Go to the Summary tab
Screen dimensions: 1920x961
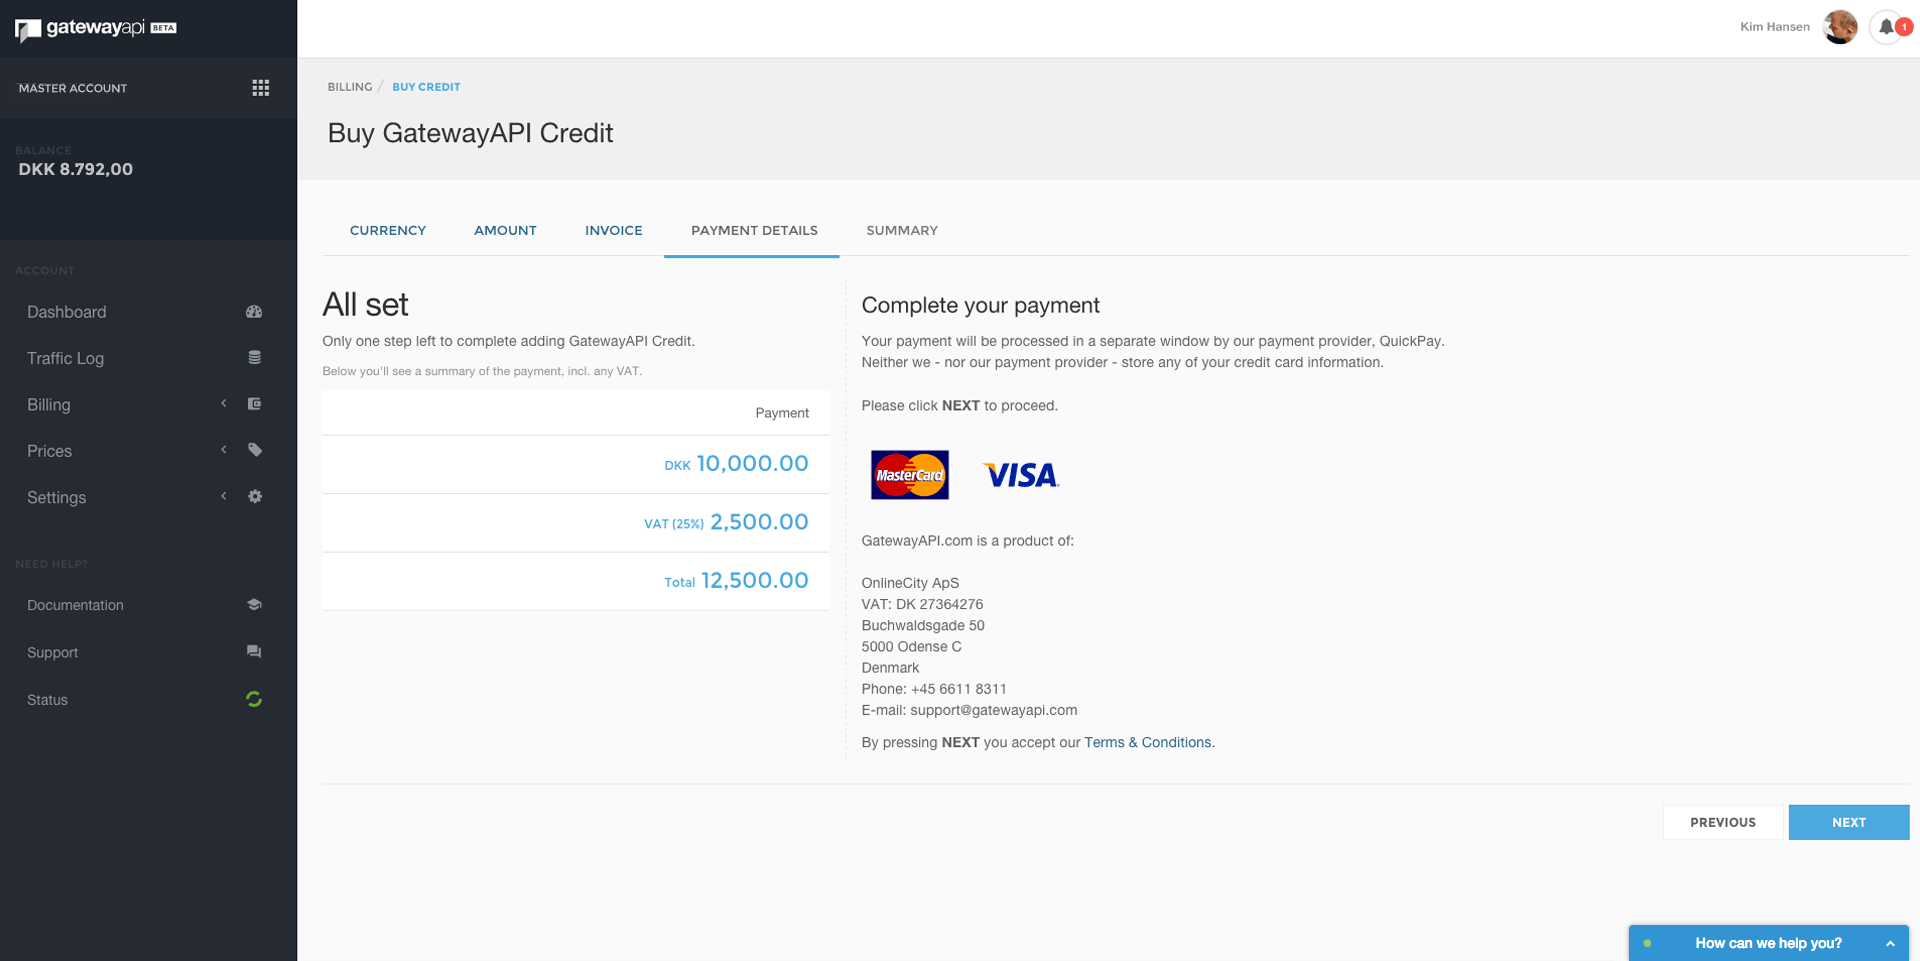(x=902, y=231)
